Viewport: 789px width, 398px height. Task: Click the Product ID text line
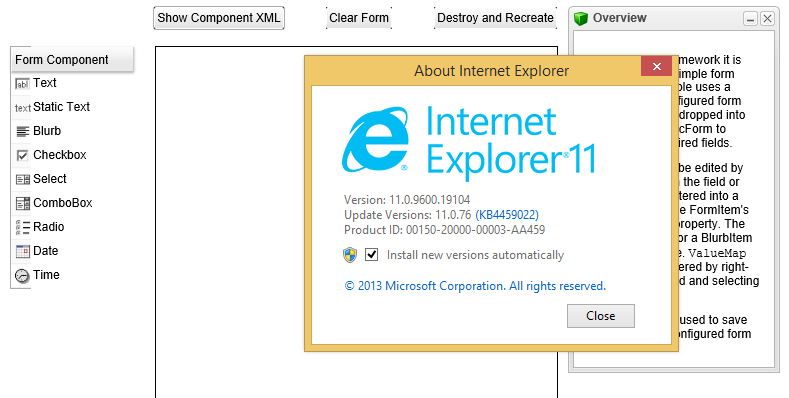point(444,230)
